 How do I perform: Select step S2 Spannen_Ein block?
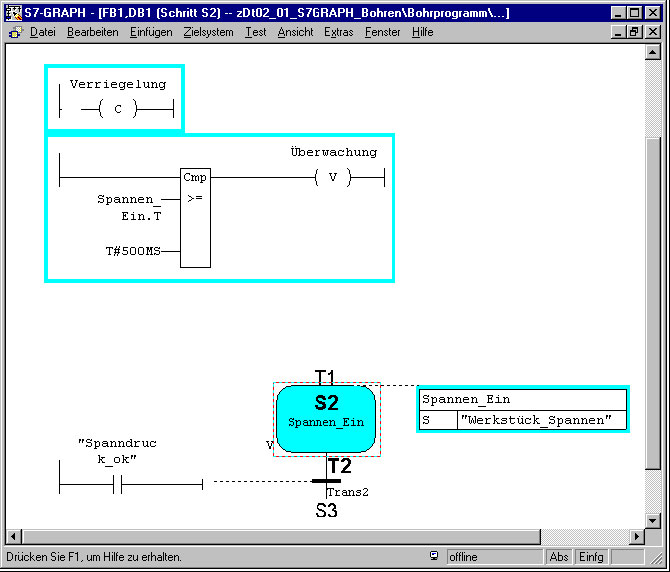click(326, 420)
